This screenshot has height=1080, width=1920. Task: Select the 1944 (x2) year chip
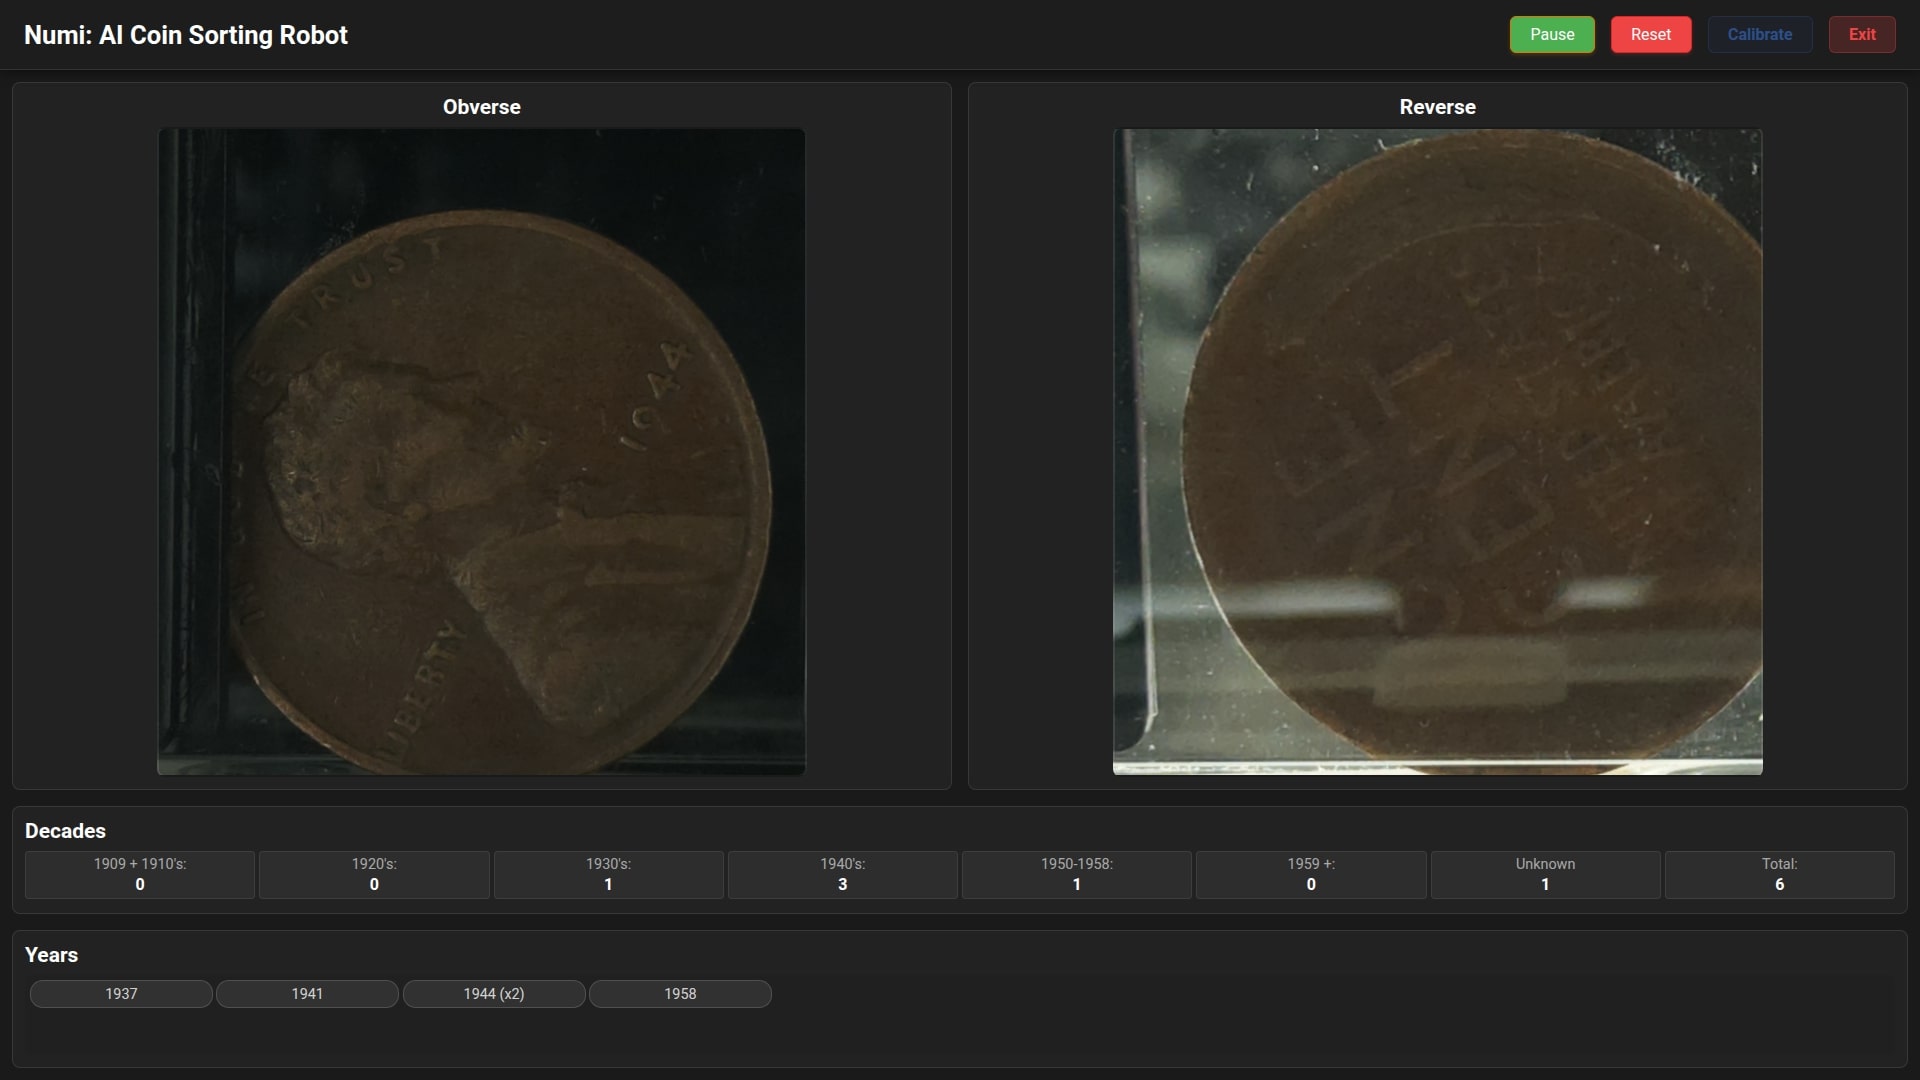494,993
